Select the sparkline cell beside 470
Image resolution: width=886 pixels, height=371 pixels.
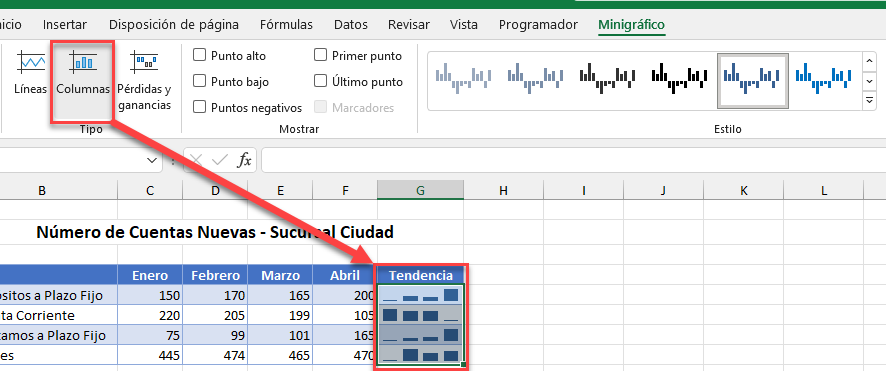(420, 356)
